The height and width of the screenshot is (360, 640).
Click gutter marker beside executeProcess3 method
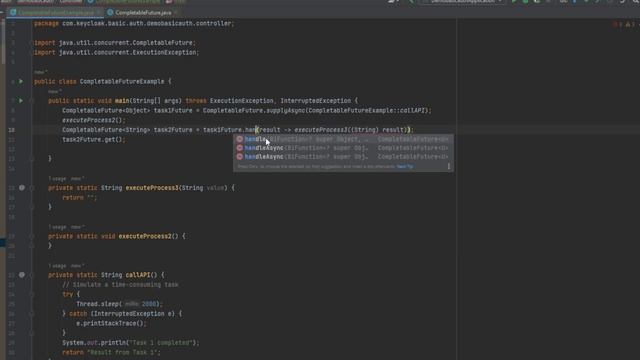point(22,188)
